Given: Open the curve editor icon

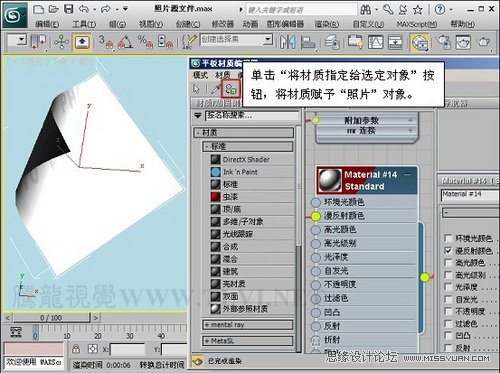Looking at the screenshot, I should (375, 42).
